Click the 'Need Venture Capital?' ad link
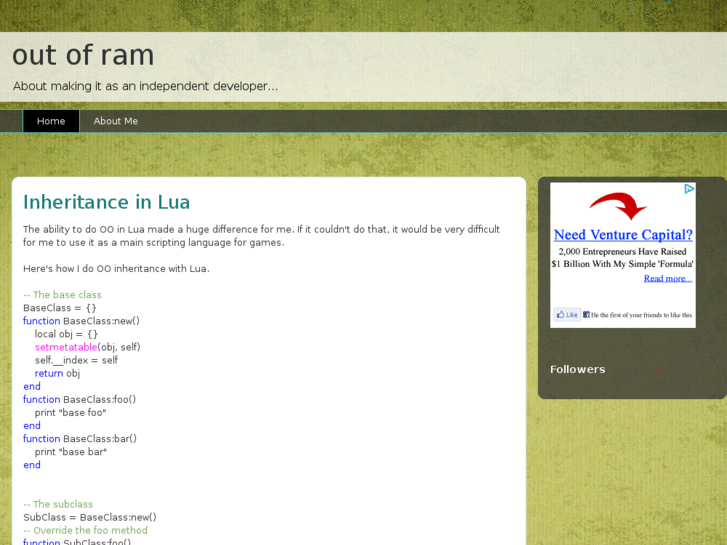 623,235
